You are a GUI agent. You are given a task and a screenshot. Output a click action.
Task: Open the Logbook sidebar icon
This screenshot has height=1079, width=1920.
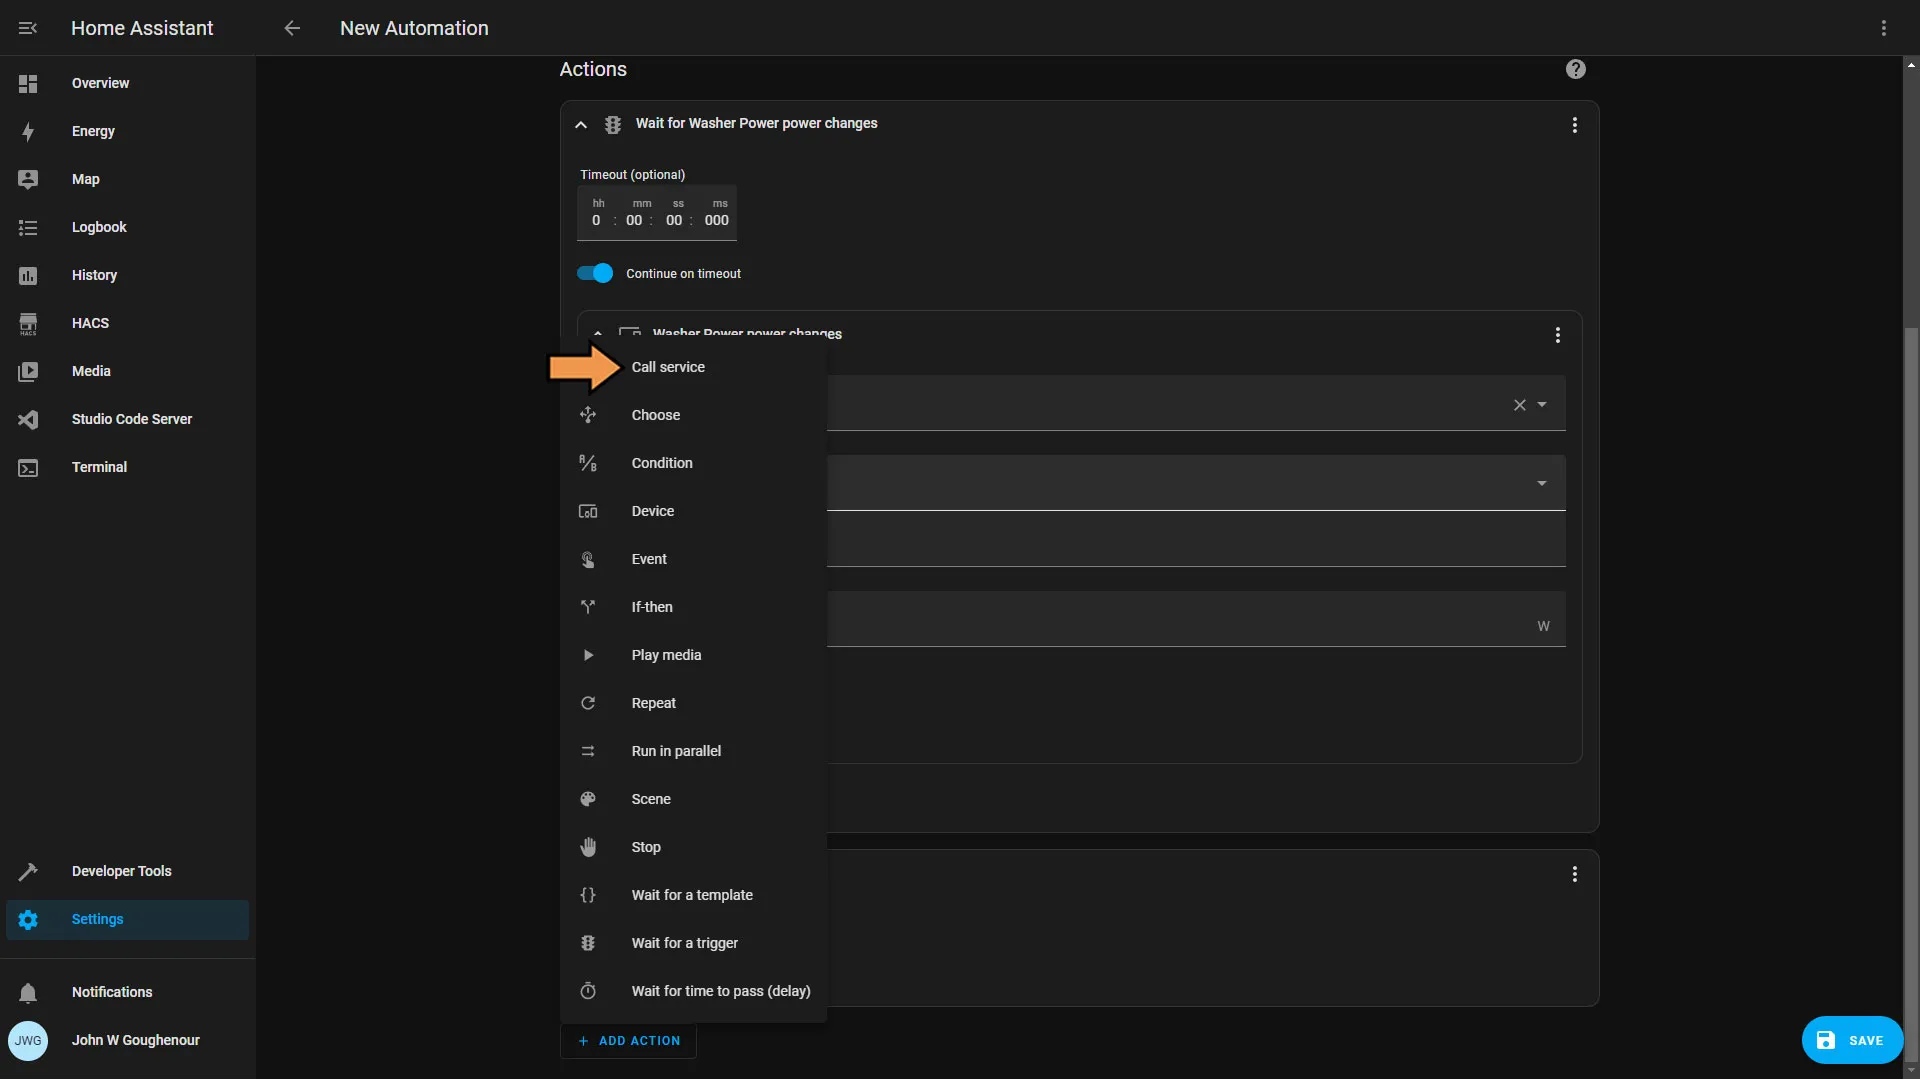pyautogui.click(x=28, y=227)
